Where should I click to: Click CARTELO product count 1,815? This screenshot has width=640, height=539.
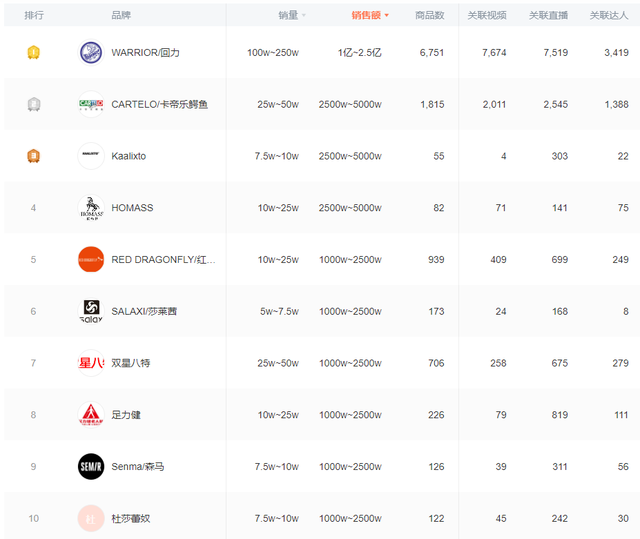pyautogui.click(x=432, y=104)
